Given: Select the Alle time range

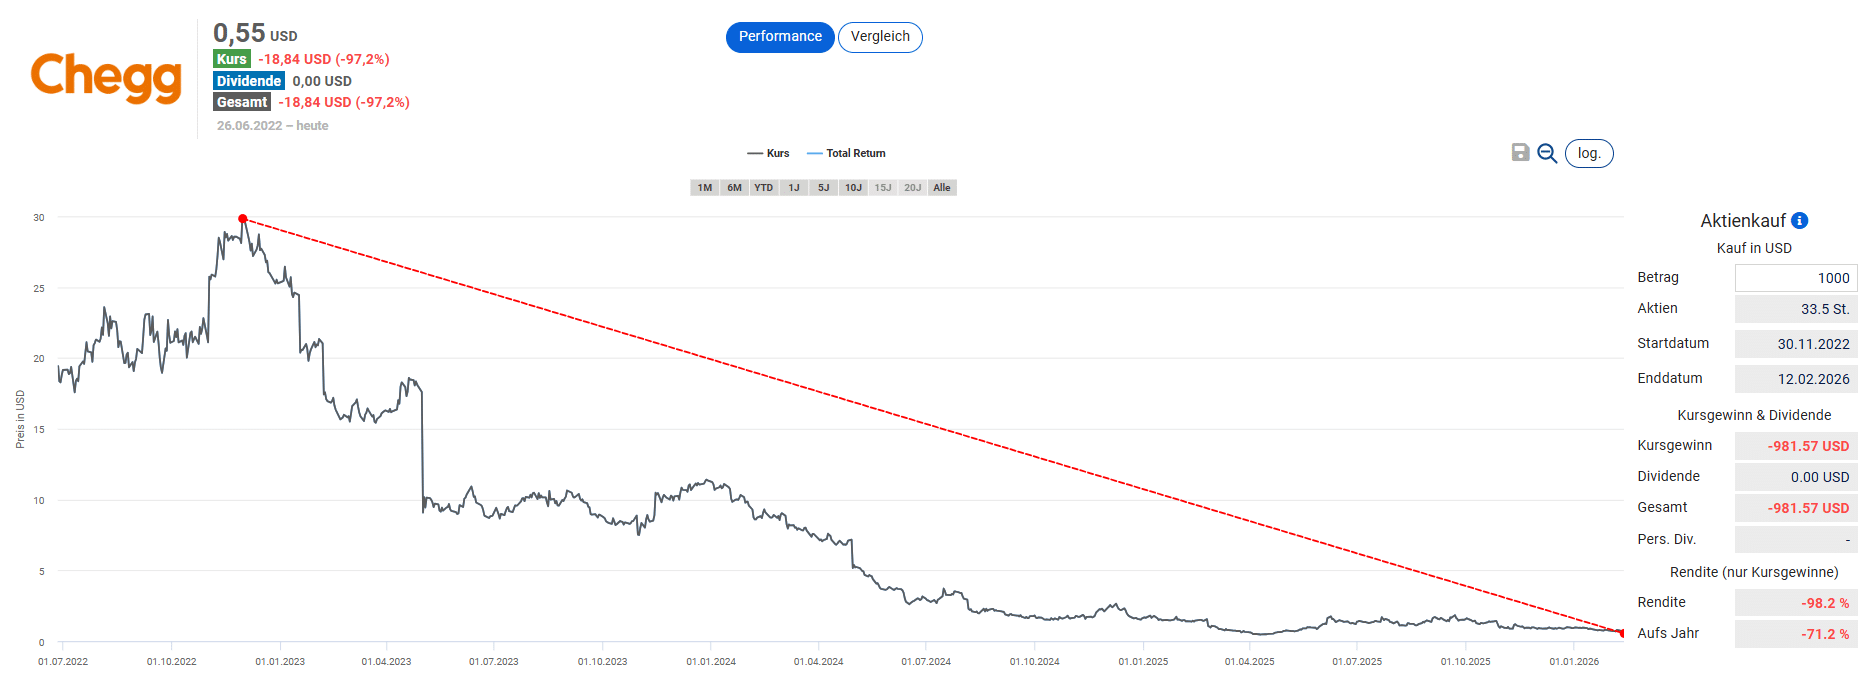Looking at the screenshot, I should click(942, 188).
